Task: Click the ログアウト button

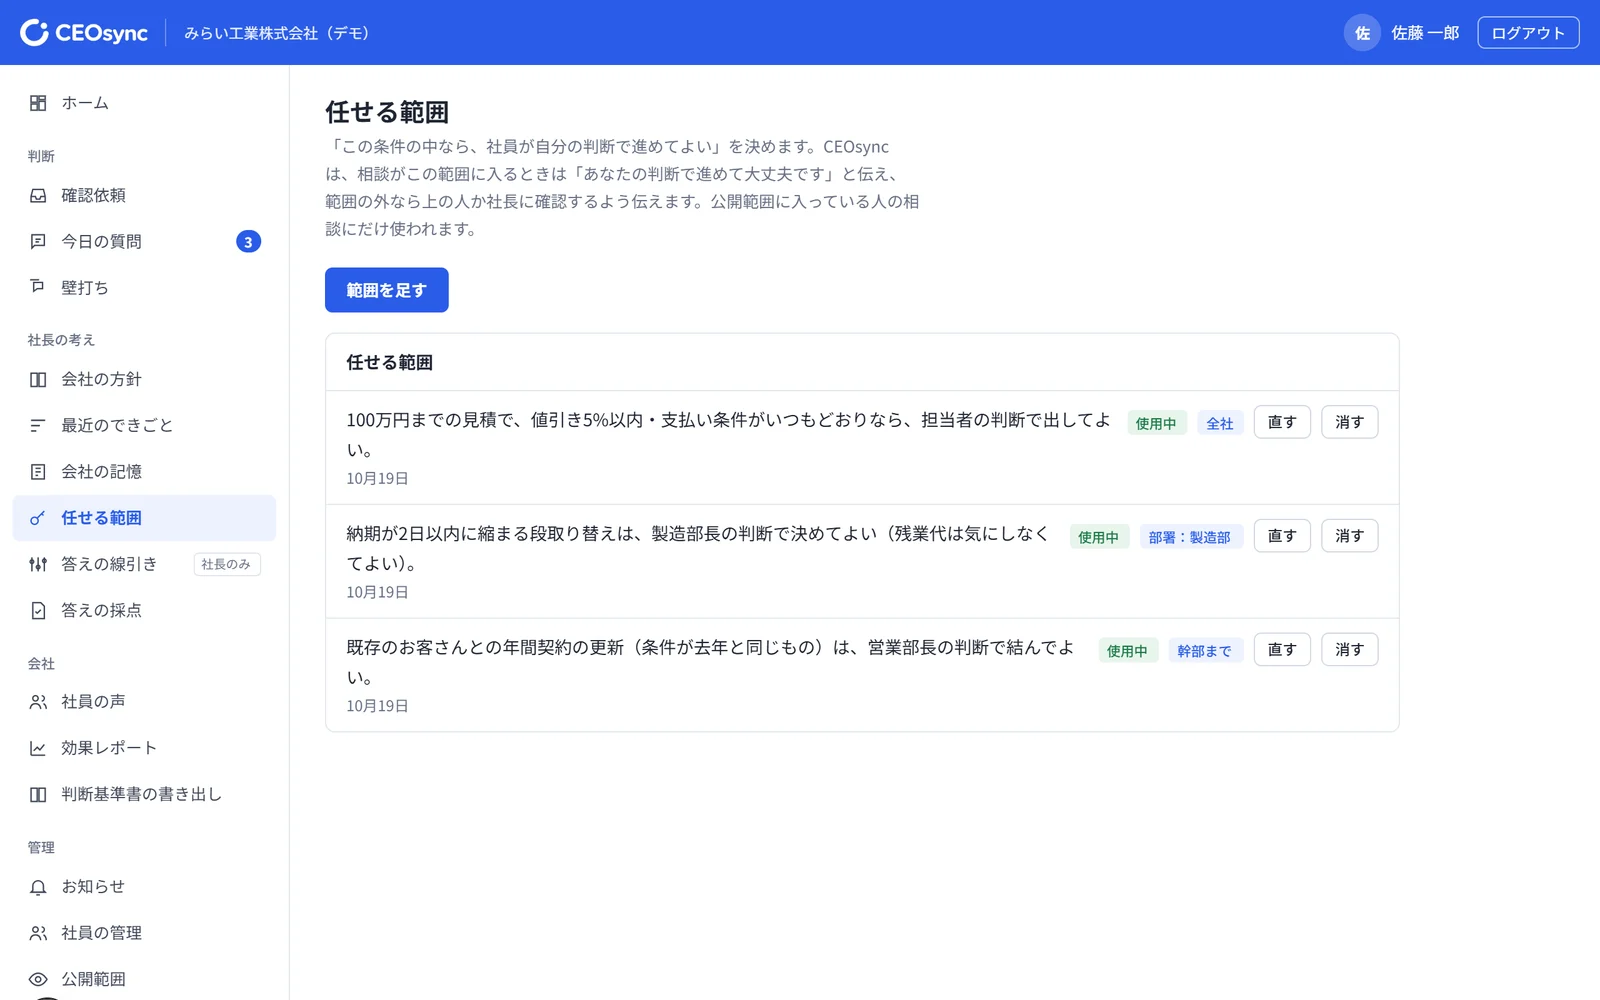Action: (x=1528, y=33)
